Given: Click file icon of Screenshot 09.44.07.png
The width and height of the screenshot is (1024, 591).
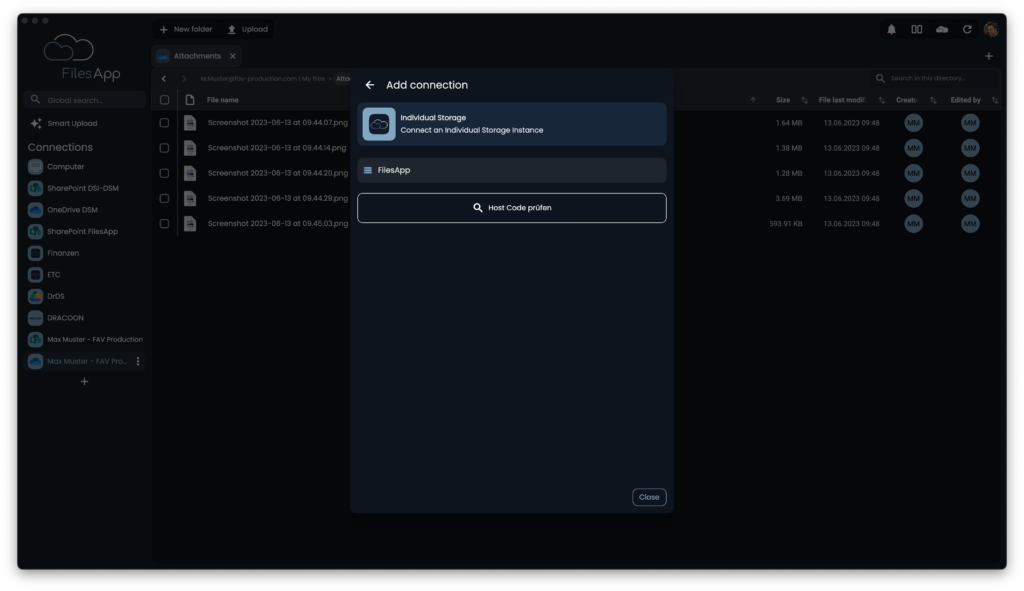Looking at the screenshot, I should [190, 123].
